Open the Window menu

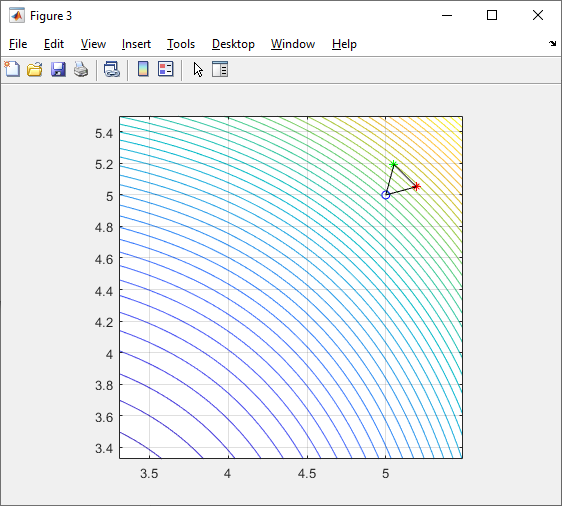(293, 44)
